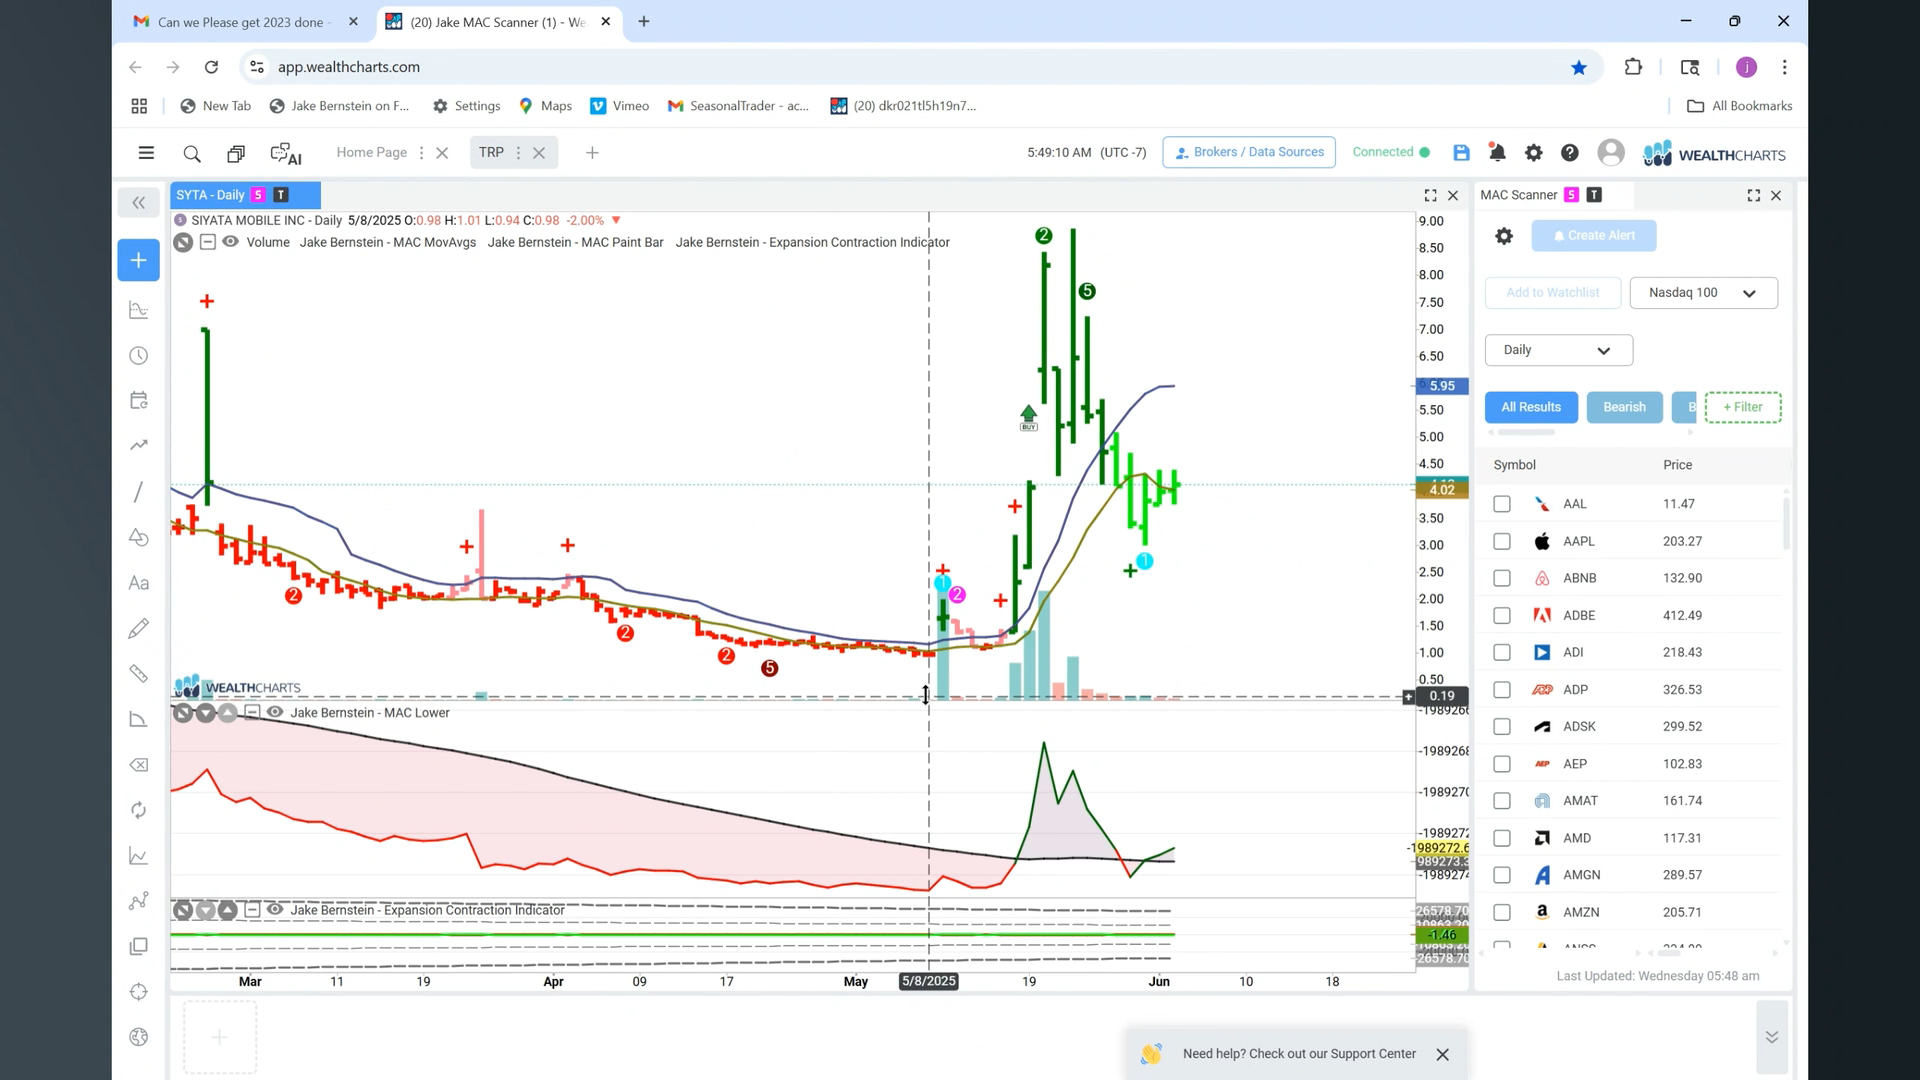1920x1080 pixels.
Task: Collapse the Expansion Contraction Indicator legend
Action: pyautogui.click(x=251, y=910)
